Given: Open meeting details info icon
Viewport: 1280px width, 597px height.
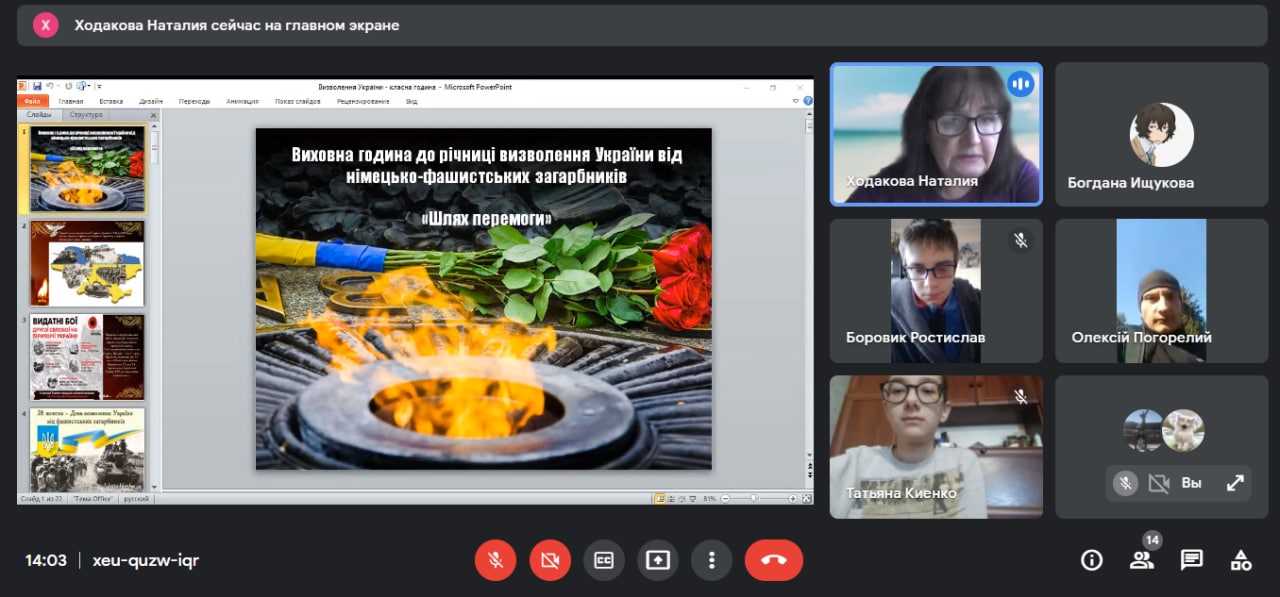Looking at the screenshot, I should pos(1092,560).
